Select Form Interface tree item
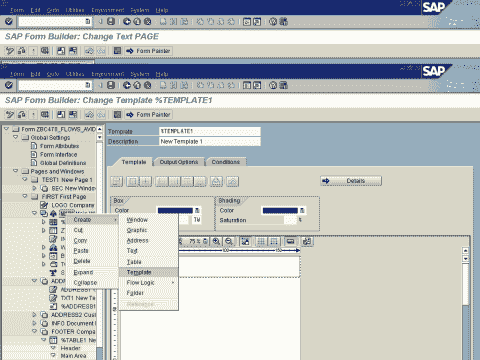Screen dimensions: 480x360 tap(58, 154)
